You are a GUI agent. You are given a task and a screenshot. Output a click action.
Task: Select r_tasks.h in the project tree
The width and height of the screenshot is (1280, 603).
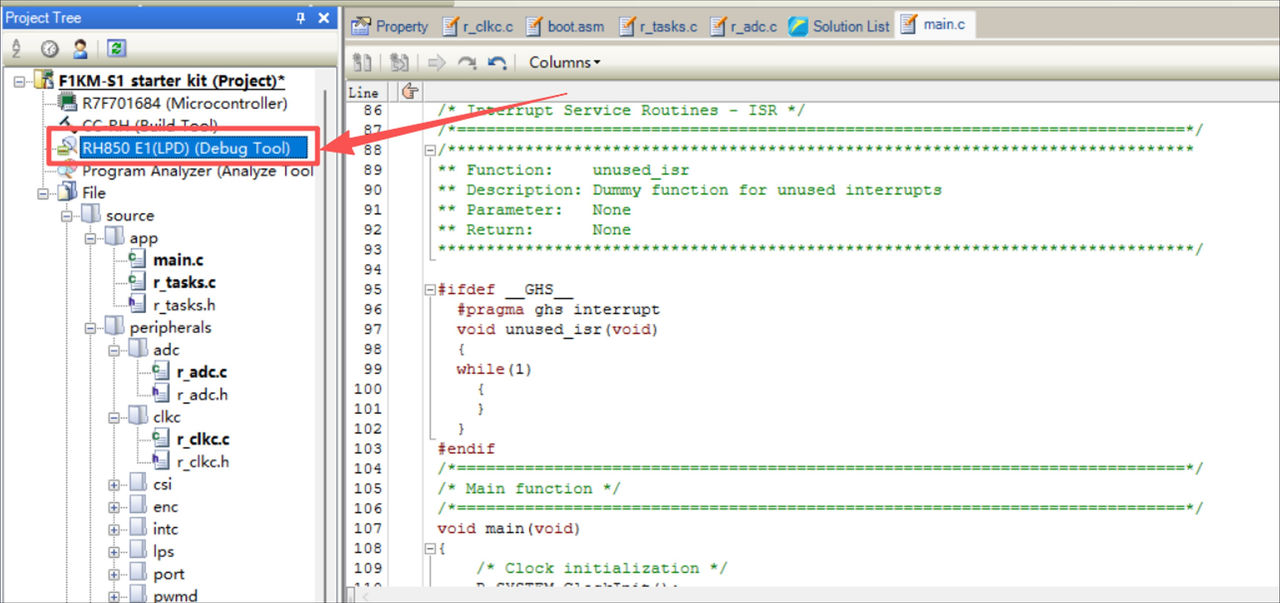click(183, 305)
